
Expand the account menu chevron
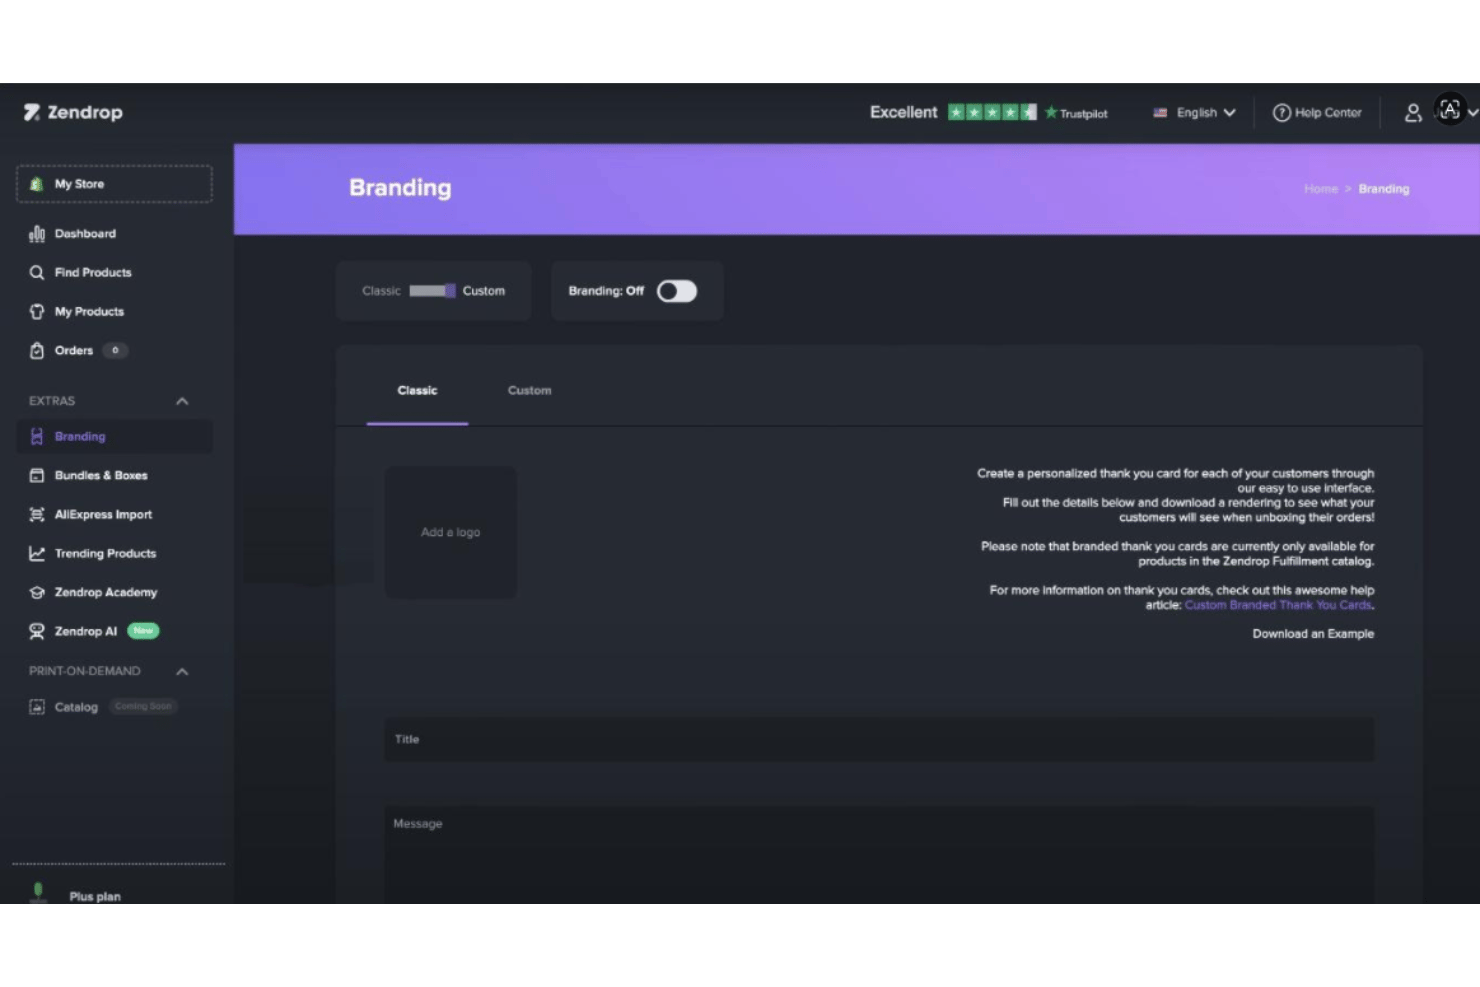pos(1473,113)
